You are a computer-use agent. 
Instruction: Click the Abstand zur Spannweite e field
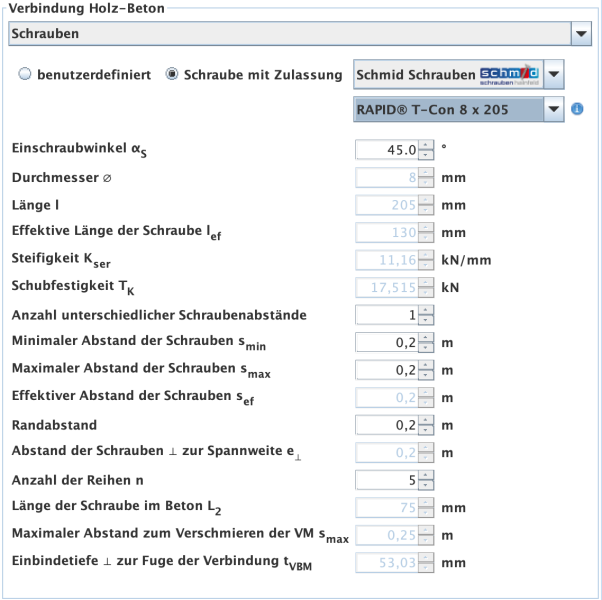pyautogui.click(x=387, y=453)
